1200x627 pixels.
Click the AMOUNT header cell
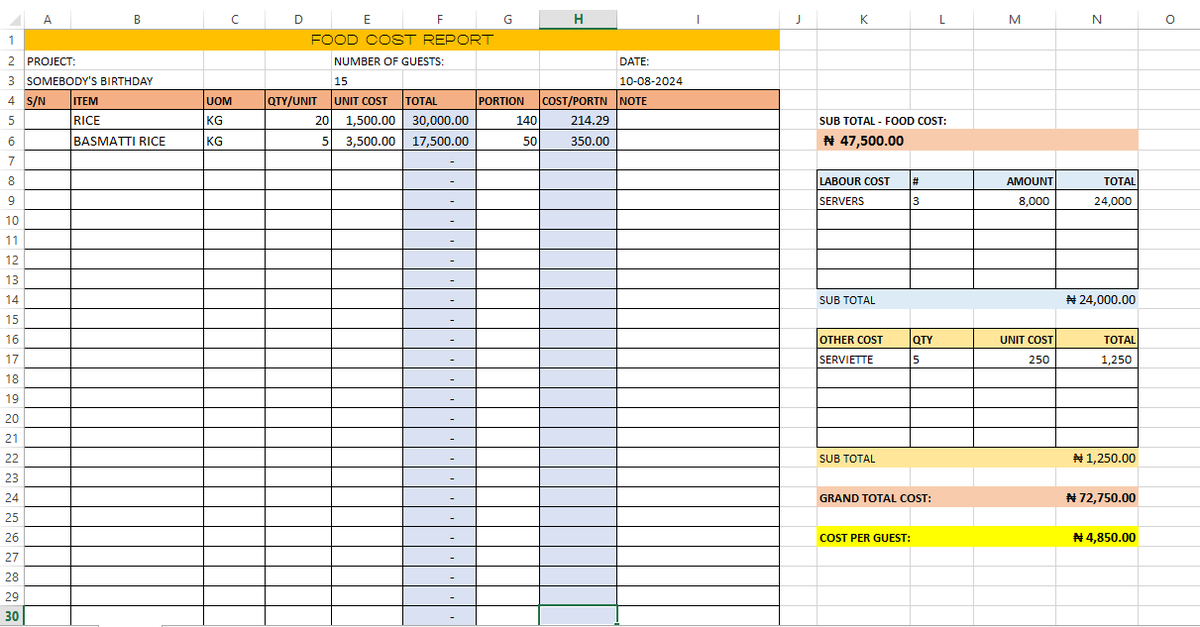pyautogui.click(x=1014, y=180)
